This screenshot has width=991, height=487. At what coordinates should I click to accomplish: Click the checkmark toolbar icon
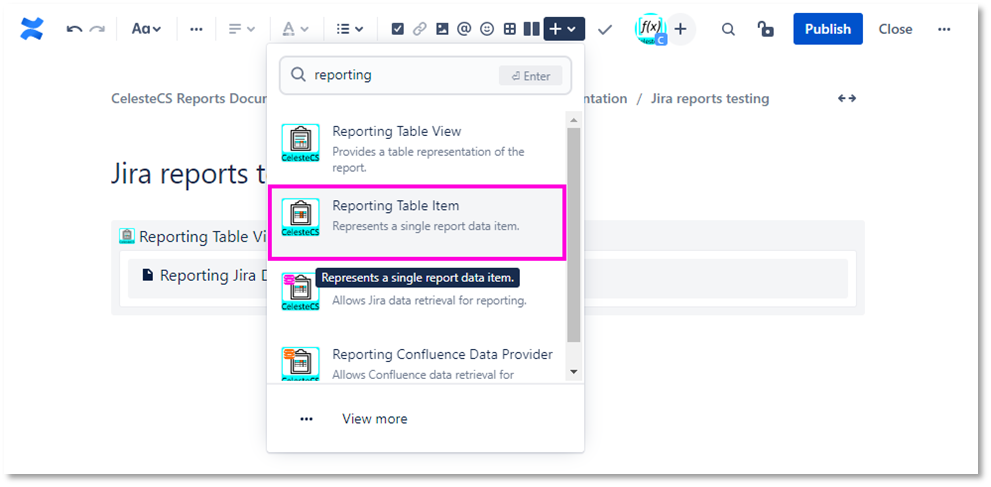point(605,29)
